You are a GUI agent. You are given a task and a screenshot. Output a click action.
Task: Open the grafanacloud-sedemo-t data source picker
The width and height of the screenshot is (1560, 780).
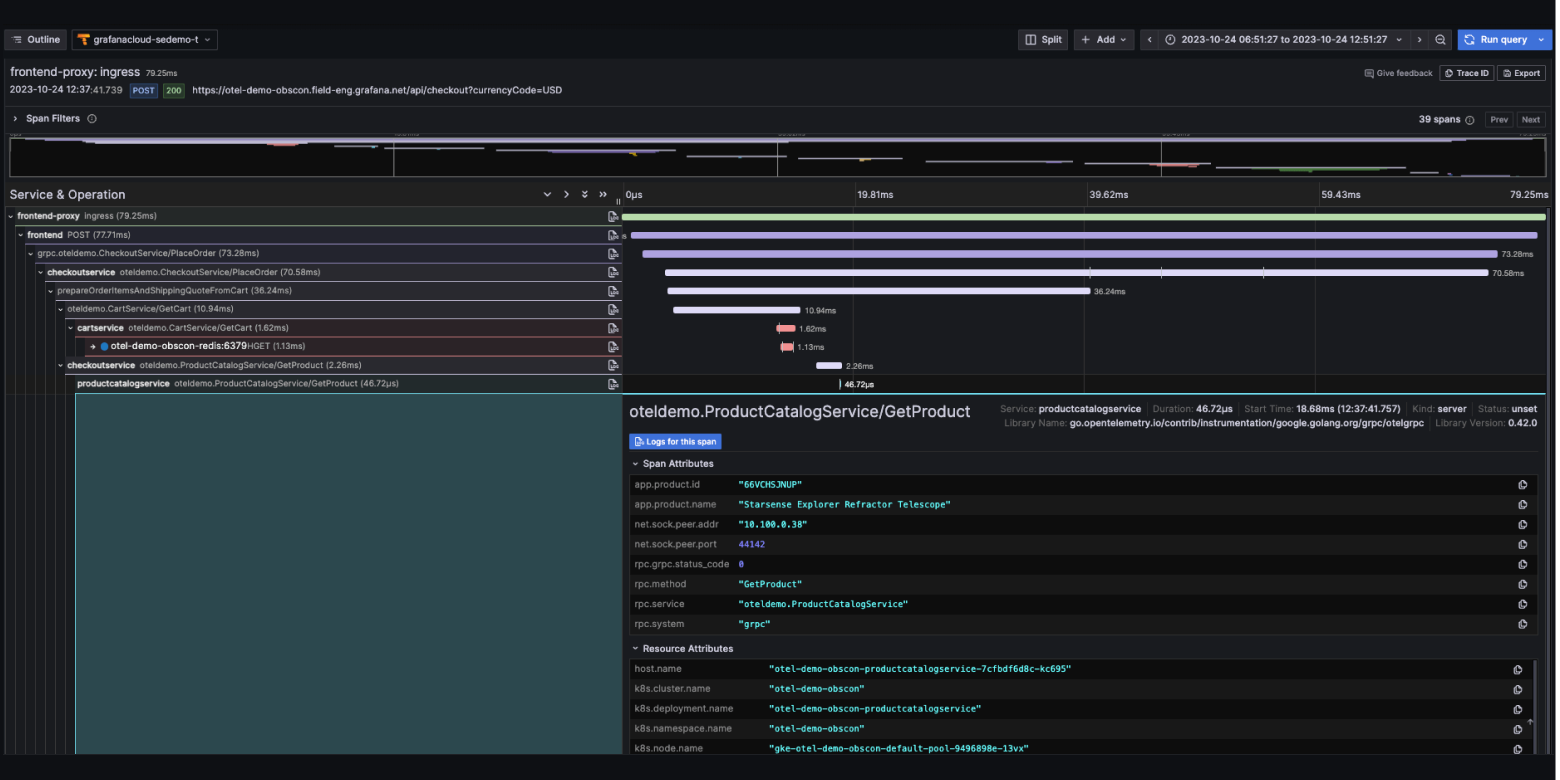[x=145, y=39]
